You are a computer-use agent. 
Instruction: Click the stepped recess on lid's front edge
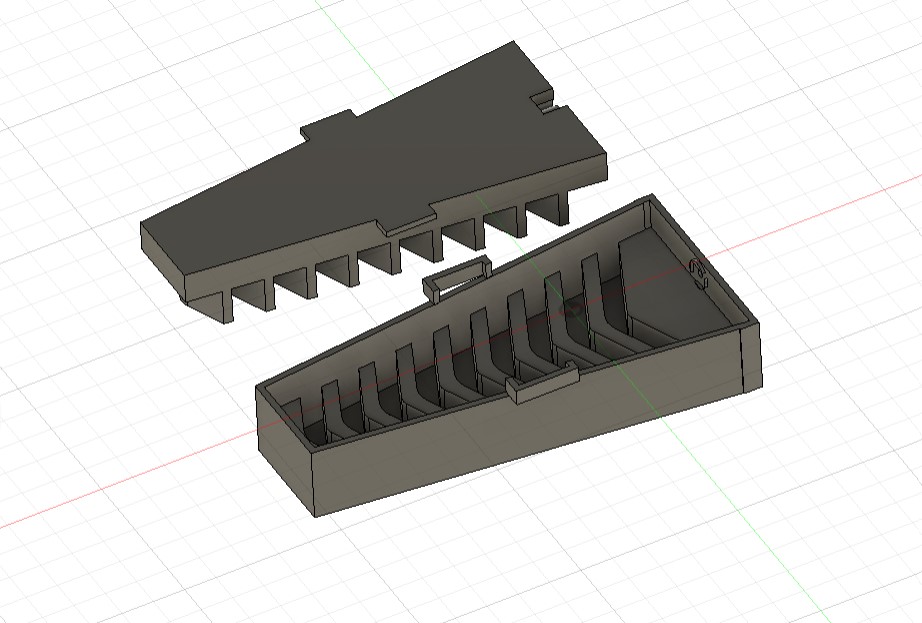pos(408,222)
